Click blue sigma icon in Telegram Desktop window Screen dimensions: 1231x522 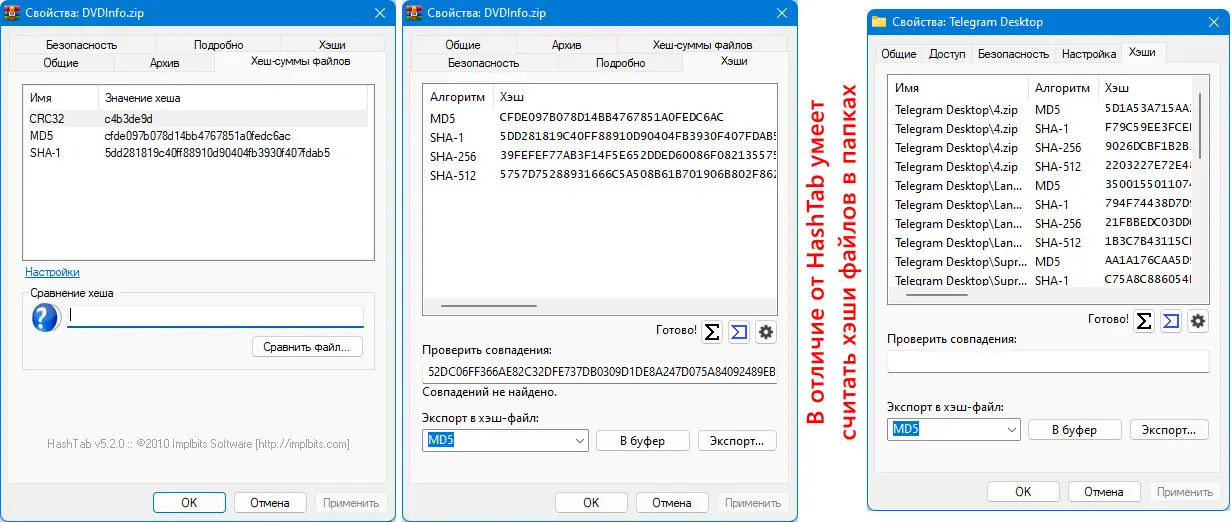click(1171, 321)
